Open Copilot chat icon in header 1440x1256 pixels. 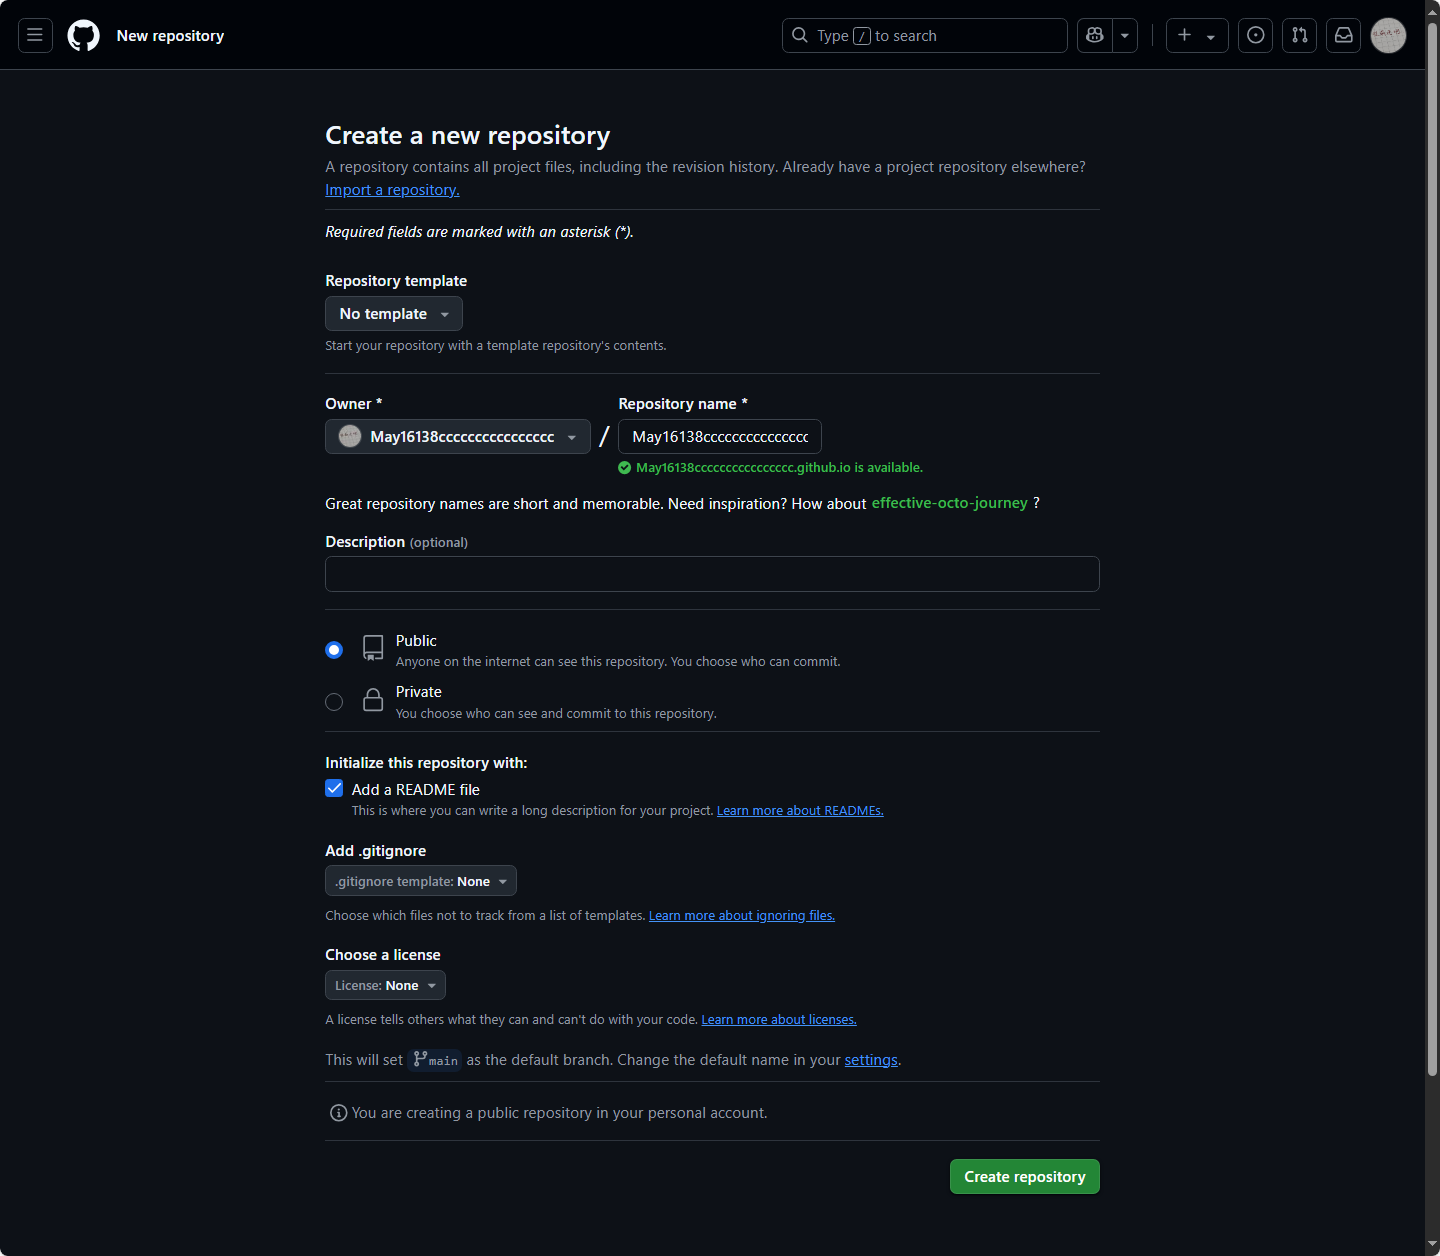click(x=1095, y=36)
